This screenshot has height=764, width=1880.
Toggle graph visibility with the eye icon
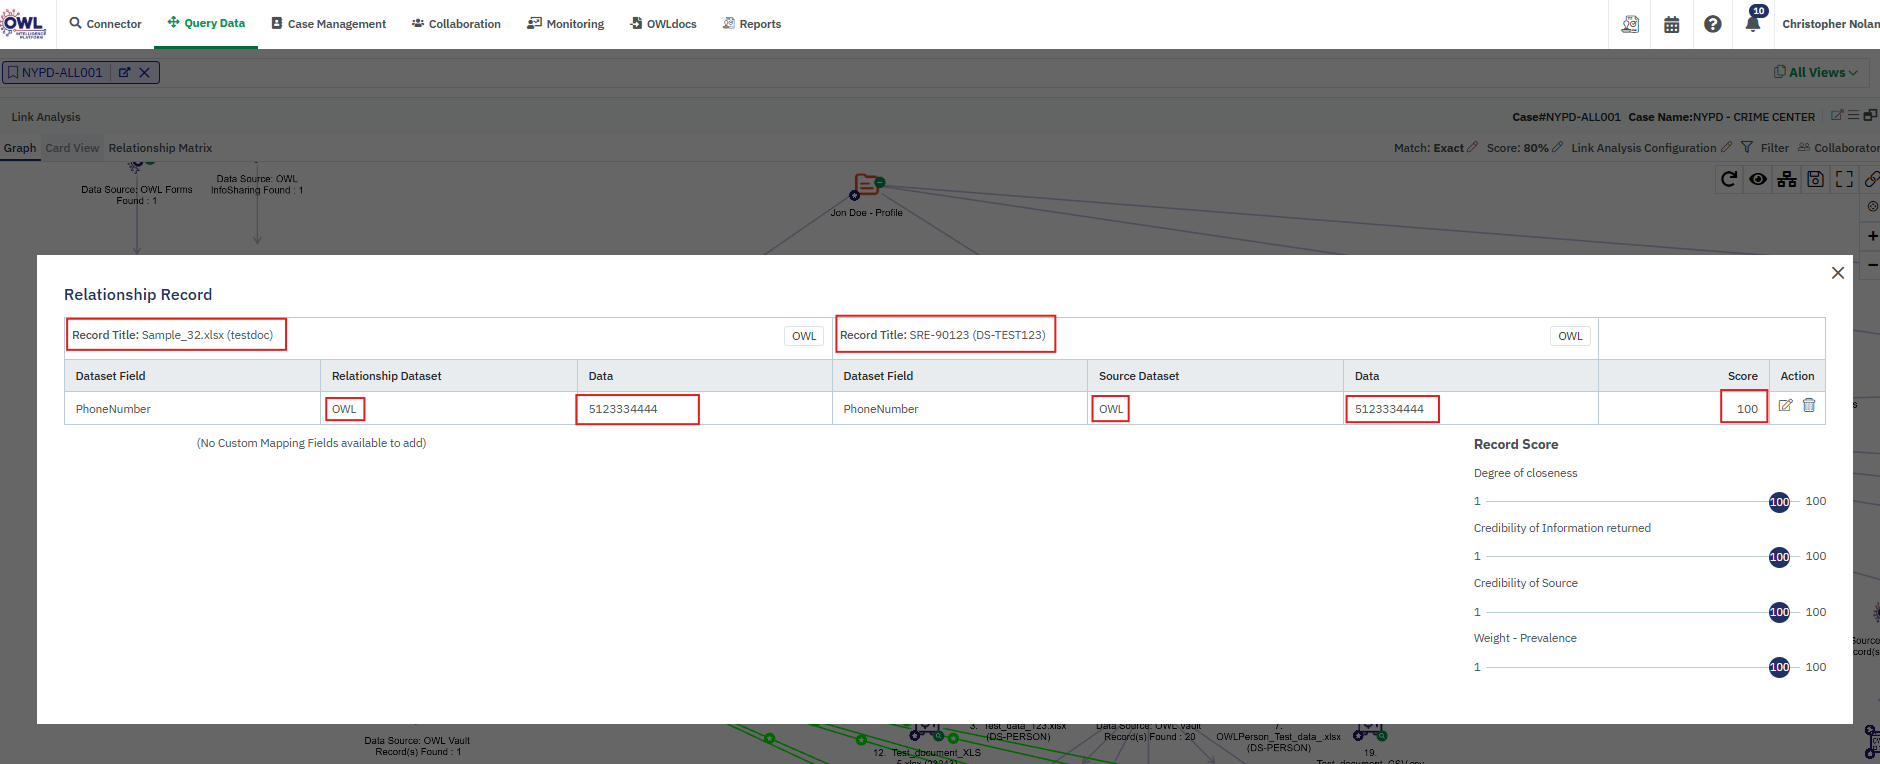click(x=1757, y=179)
